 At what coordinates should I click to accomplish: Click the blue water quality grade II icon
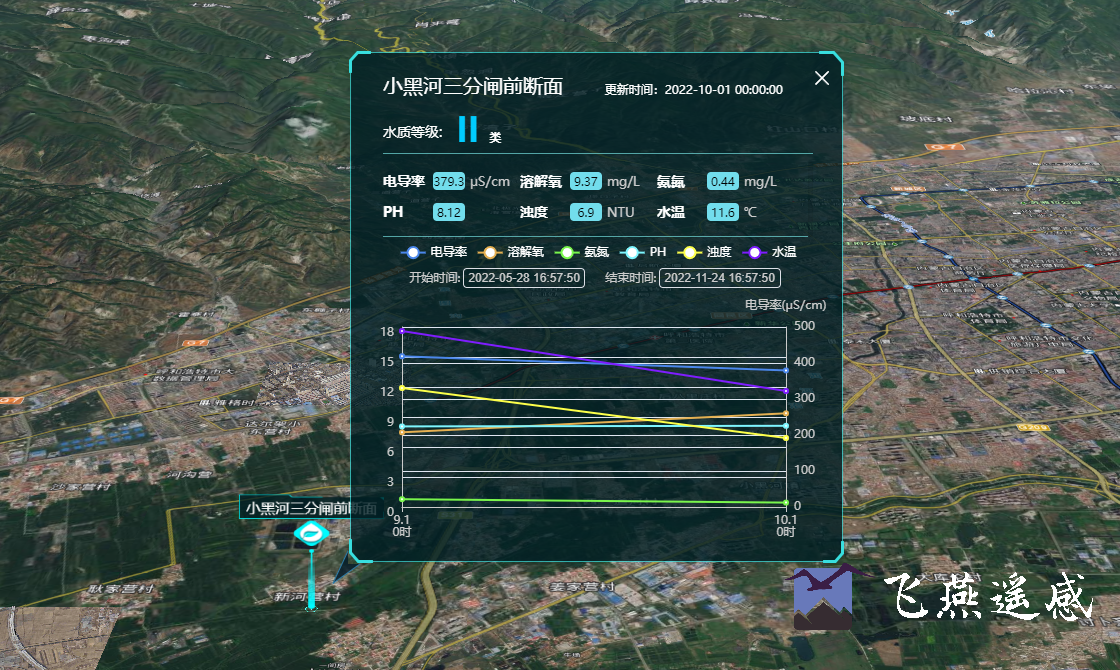467,129
